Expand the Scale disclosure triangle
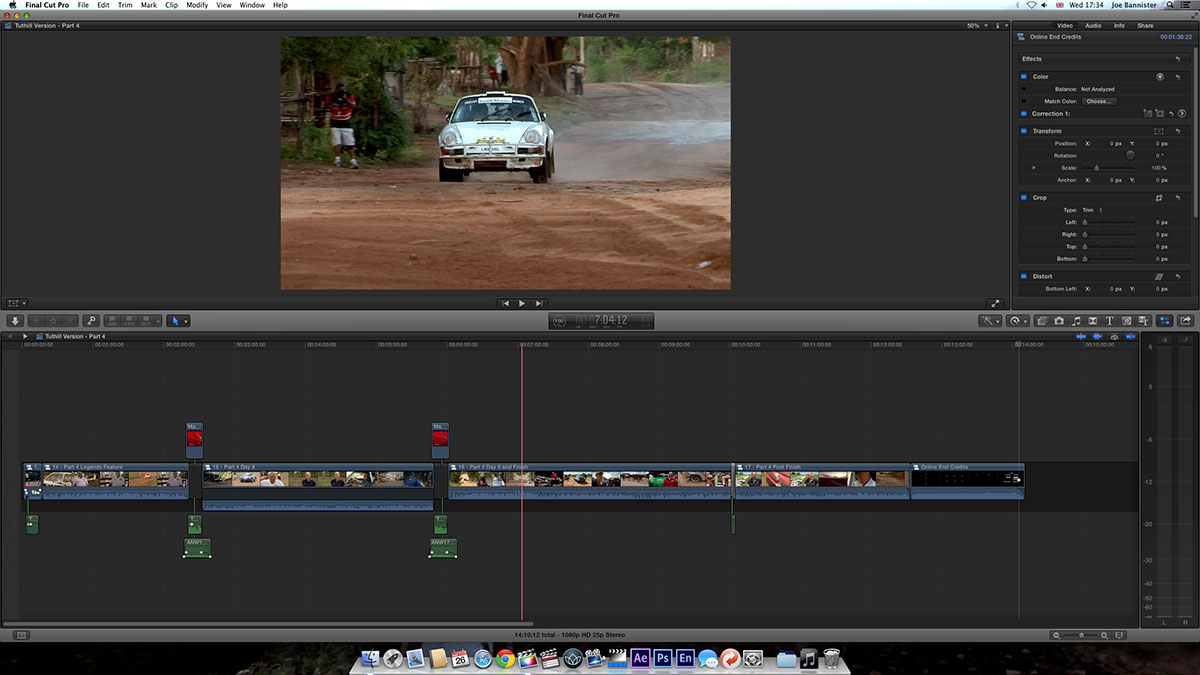 click(x=1034, y=168)
